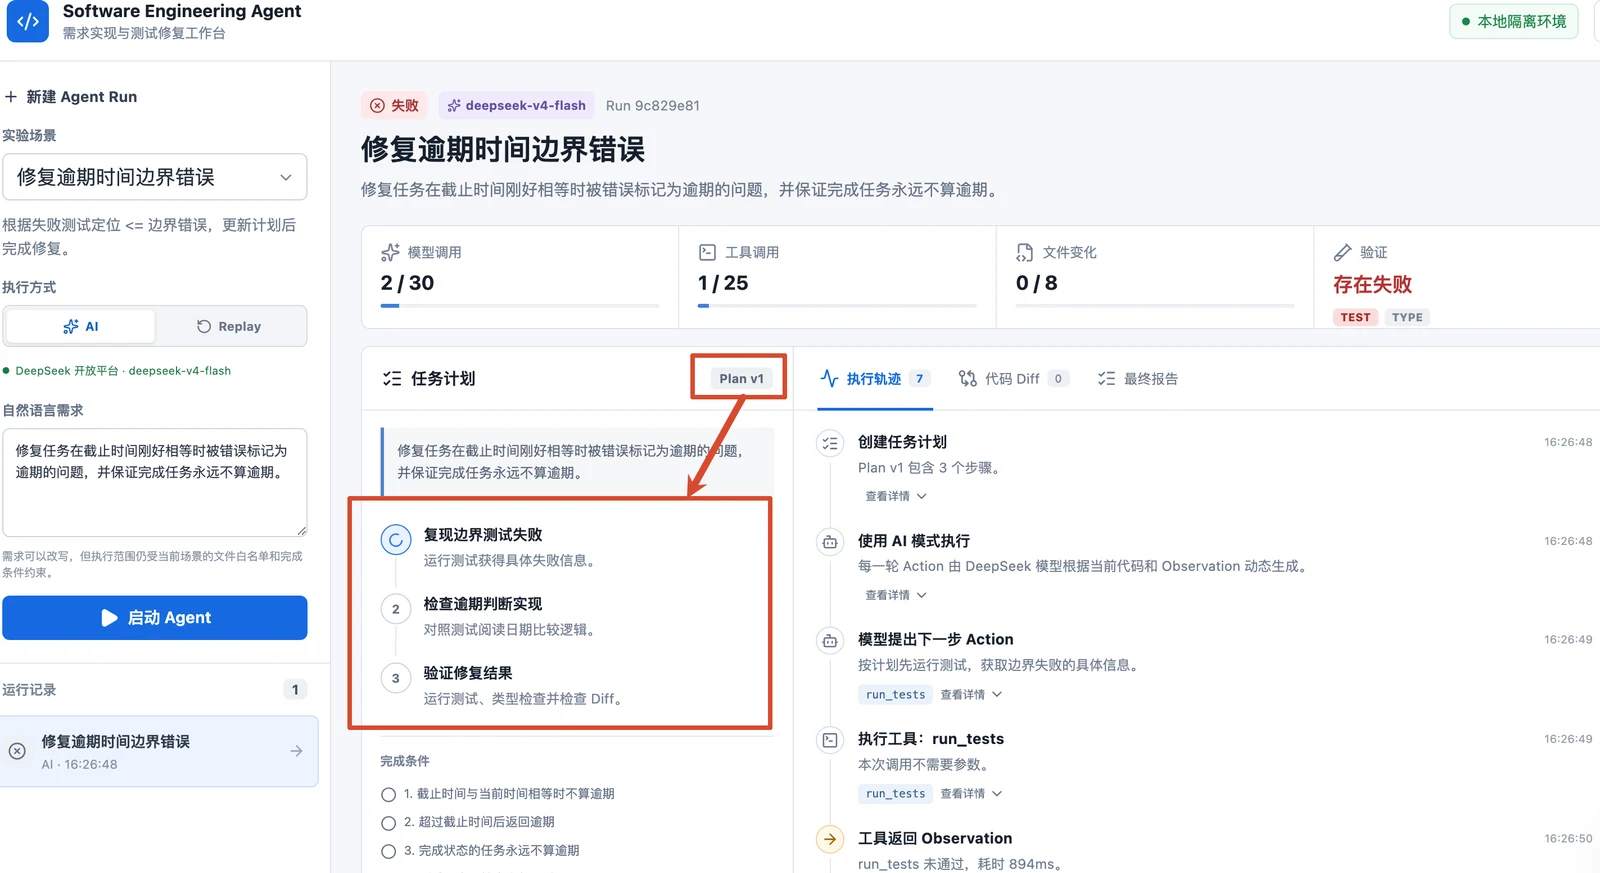The height and width of the screenshot is (873, 1600).
Task: Toggle completion condition 3 完成状态的任务永远不算逾期
Action: pos(388,852)
